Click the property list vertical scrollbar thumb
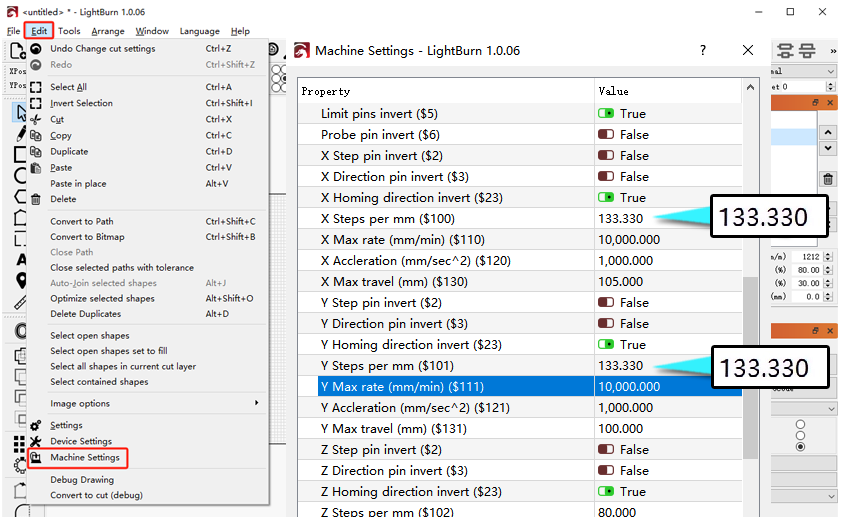This screenshot has height=517, width=842. (750, 368)
